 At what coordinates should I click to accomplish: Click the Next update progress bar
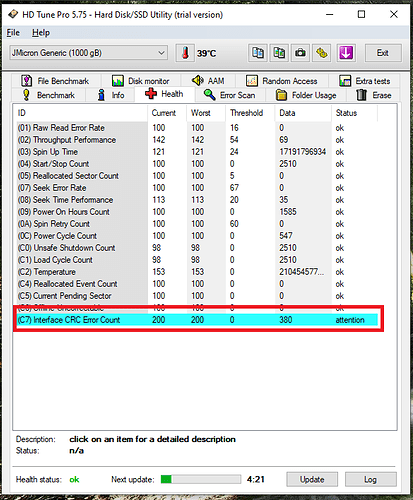click(201, 479)
